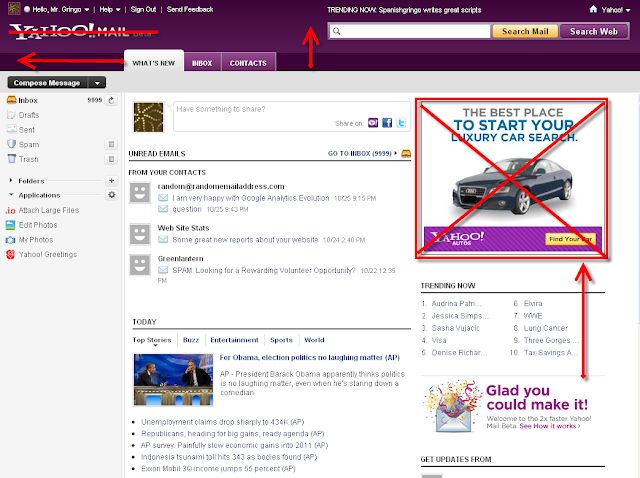
Task: Click envelope icon for Google Analytics email
Action: (x=163, y=198)
